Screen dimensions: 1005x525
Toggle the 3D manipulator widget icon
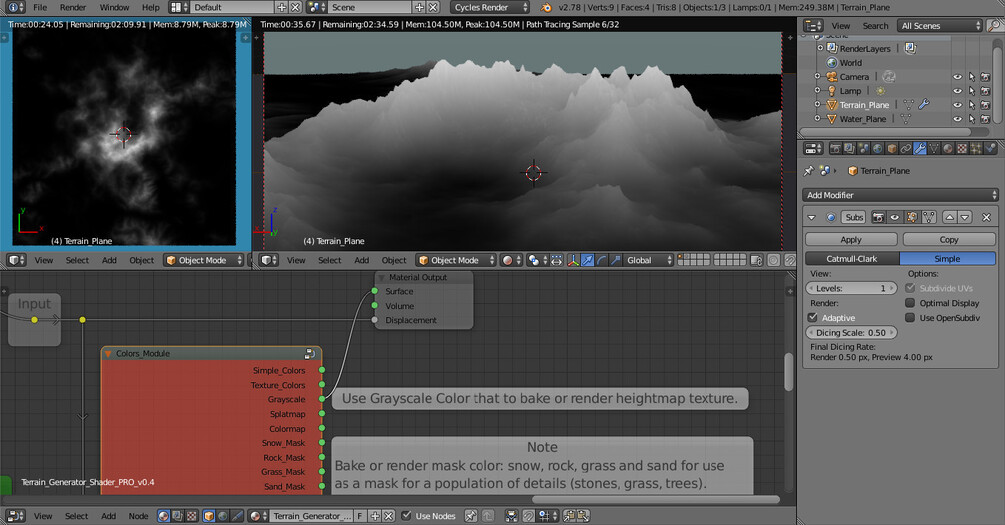[572, 260]
